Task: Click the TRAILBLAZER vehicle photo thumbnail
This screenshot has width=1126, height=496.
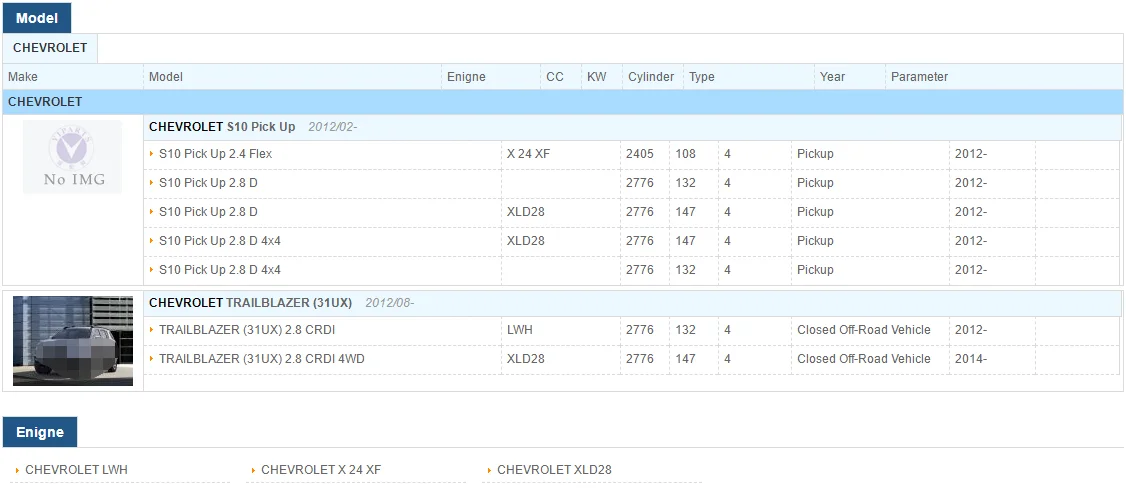Action: click(73, 341)
